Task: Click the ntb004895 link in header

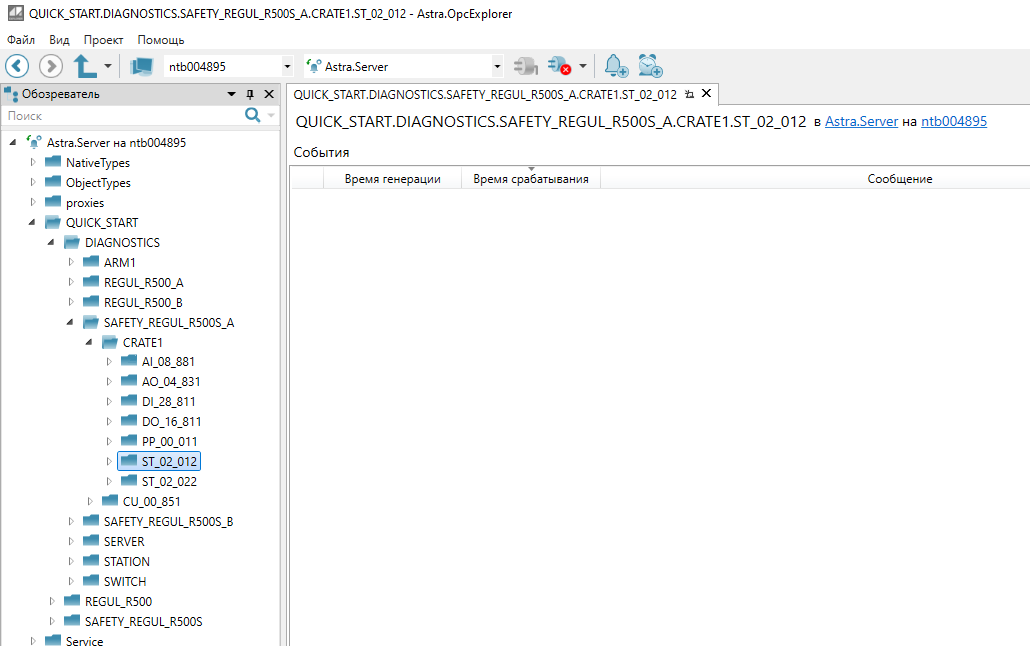Action: pyautogui.click(x=953, y=121)
